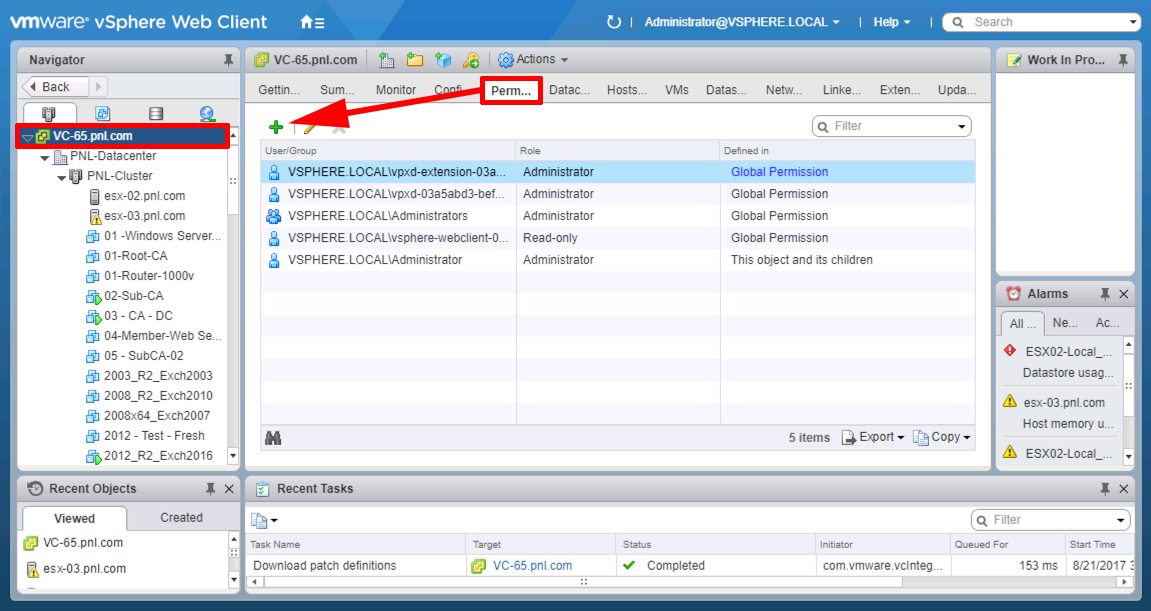Close the Alarms panel
Screen dimensions: 1151x611
[x=1124, y=294]
